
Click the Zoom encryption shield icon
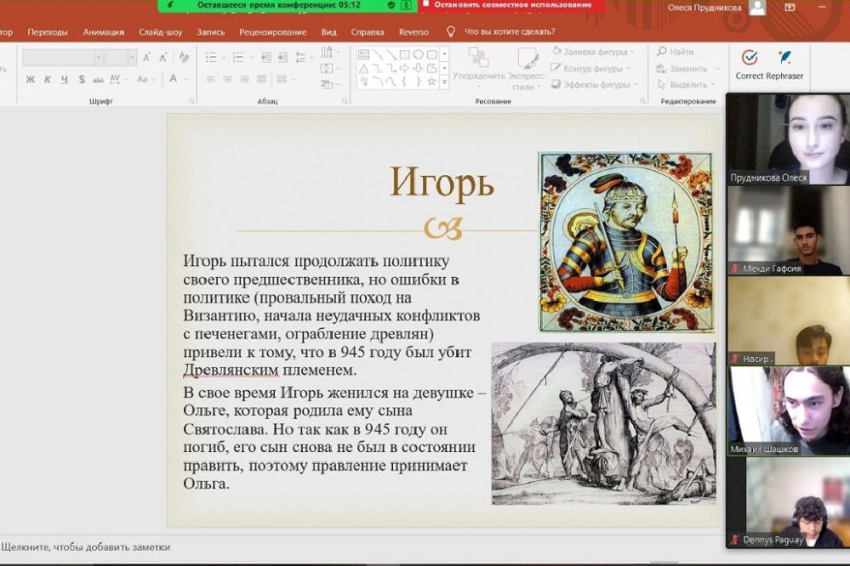(391, 5)
